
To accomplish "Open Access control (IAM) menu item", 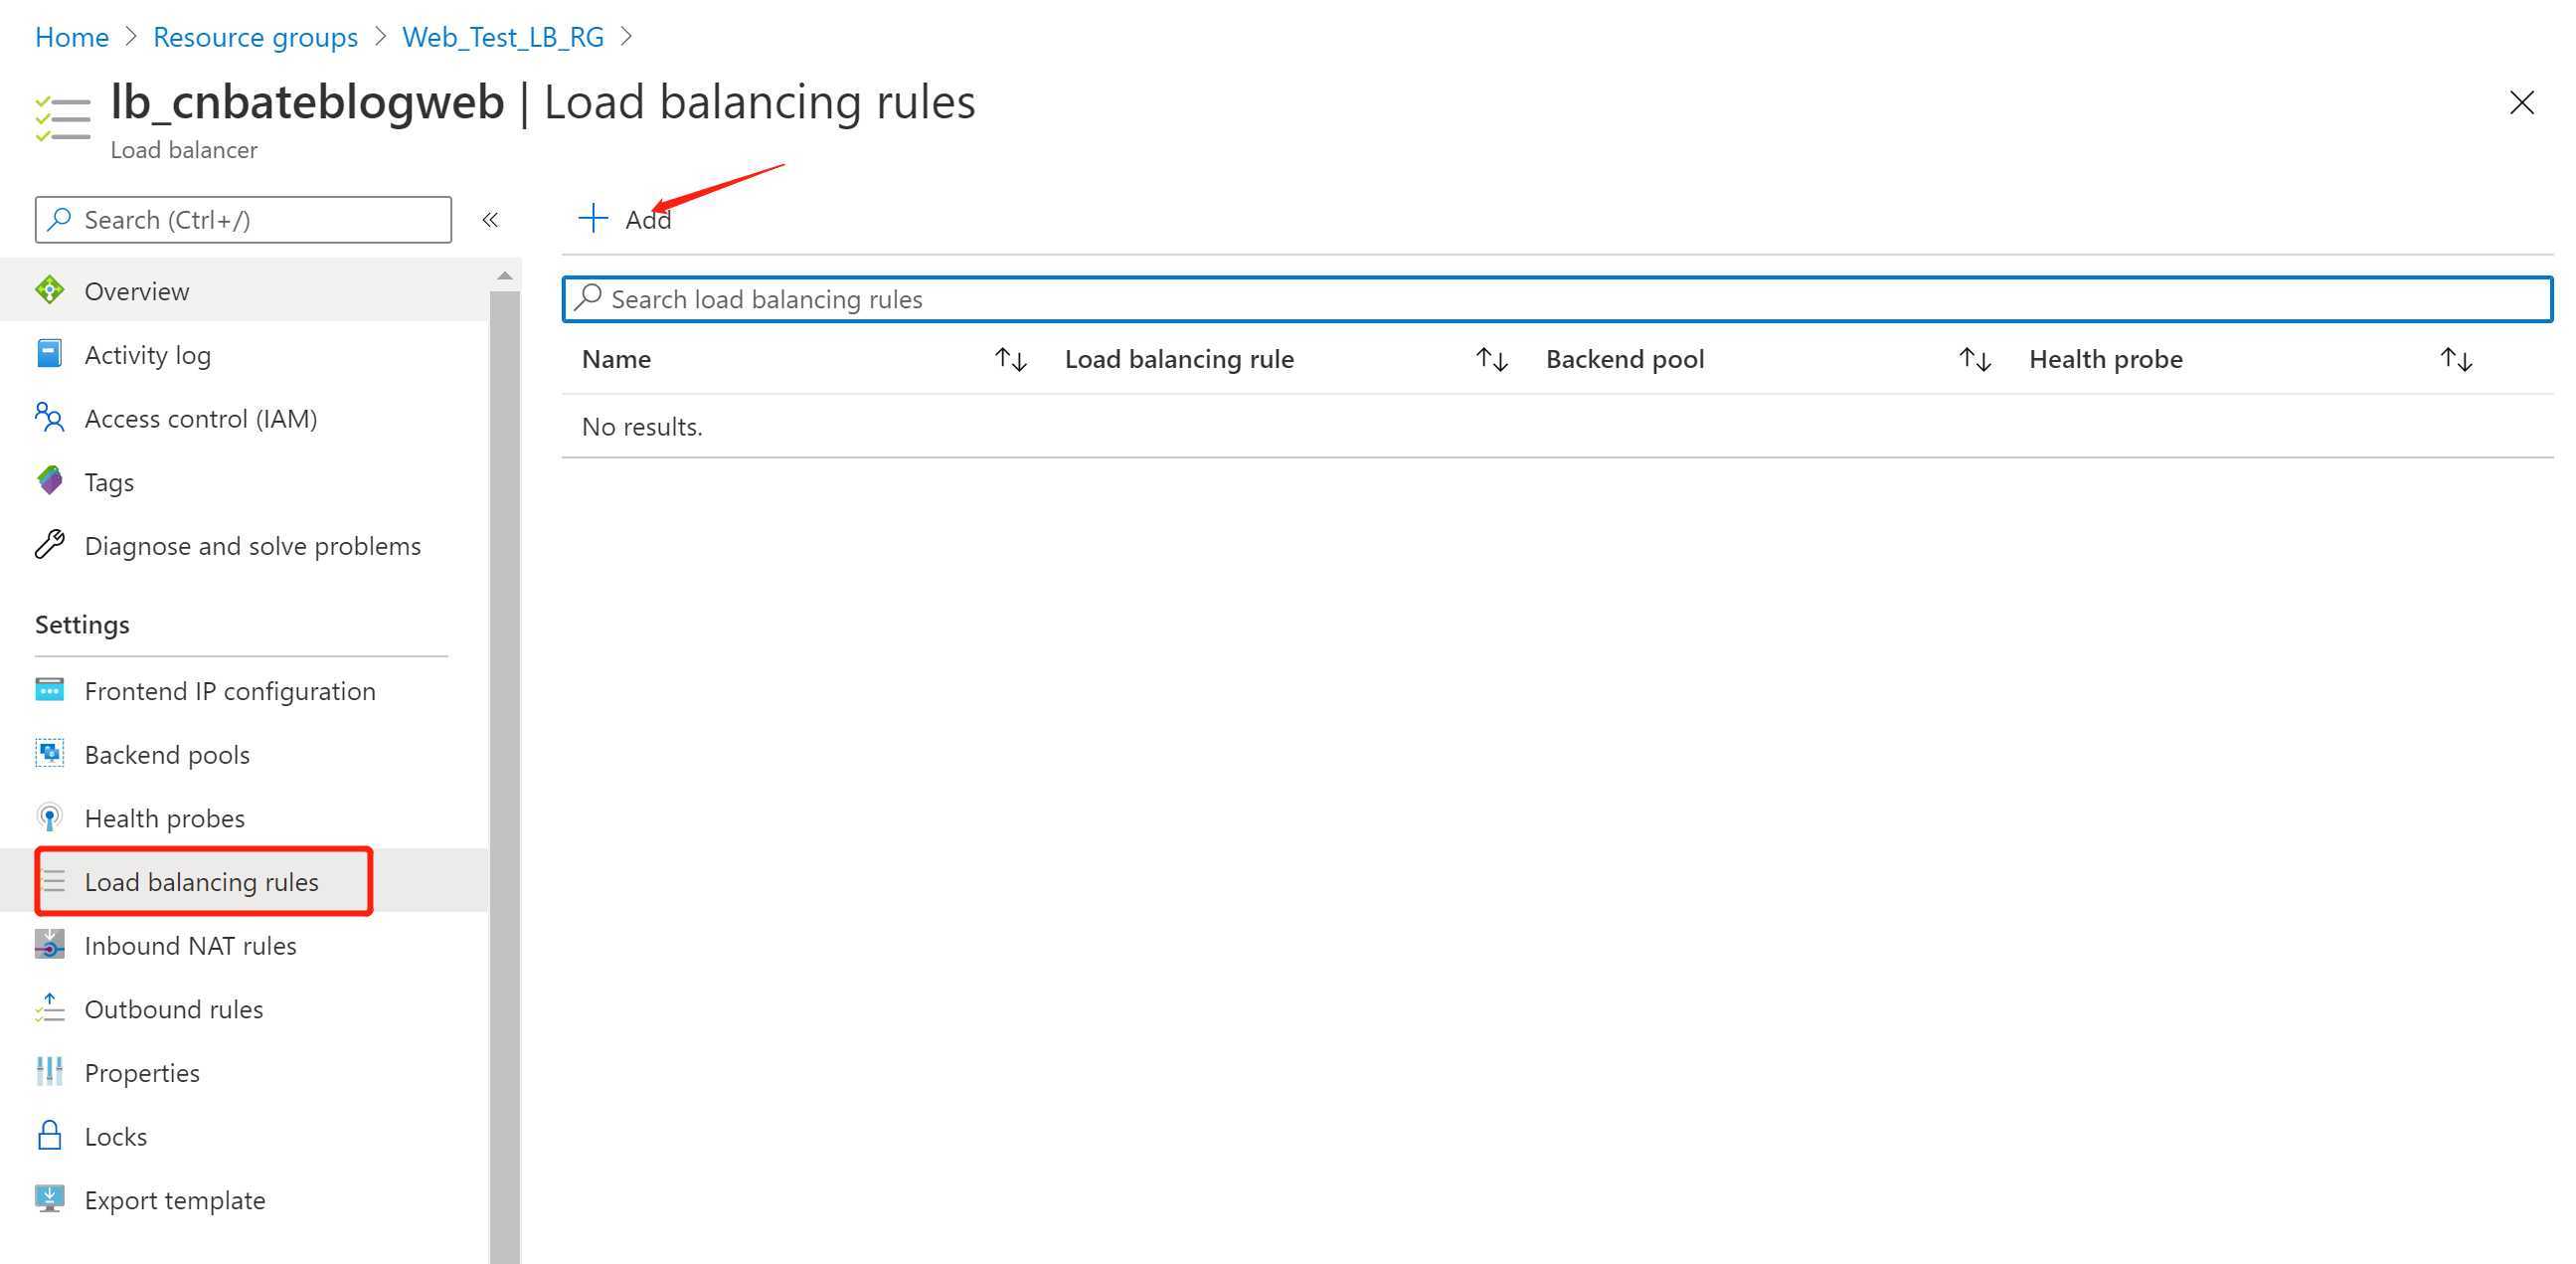I will pos(245,417).
